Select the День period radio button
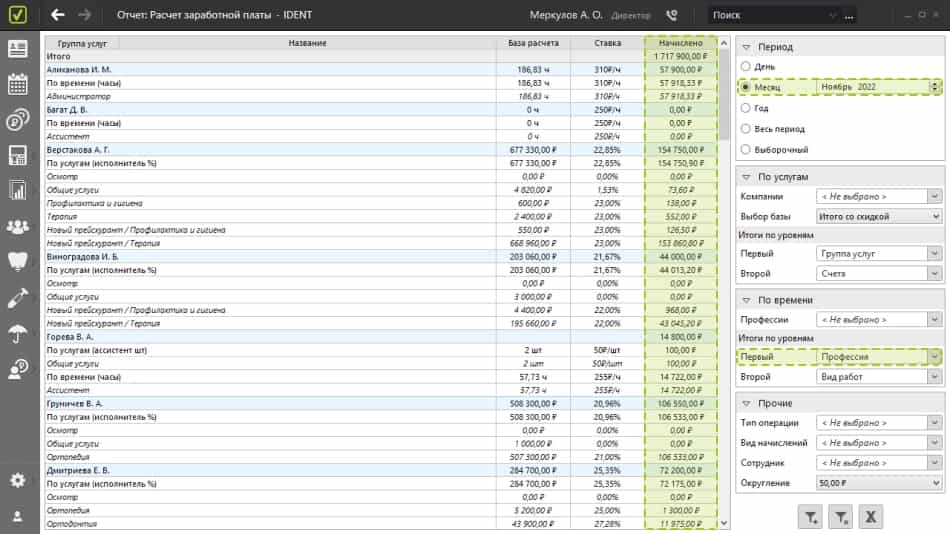The image size is (950, 534). point(746,66)
